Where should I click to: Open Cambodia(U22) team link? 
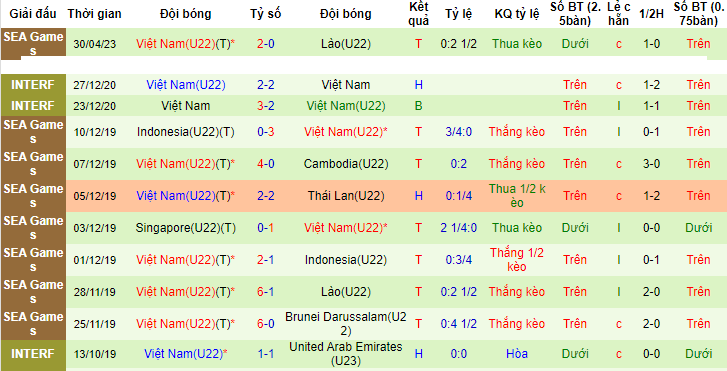point(346,164)
